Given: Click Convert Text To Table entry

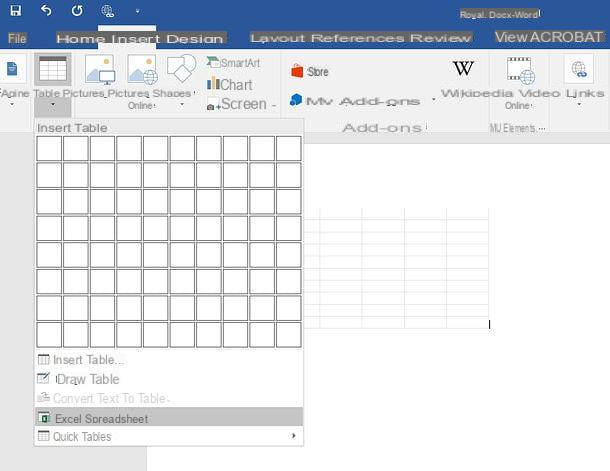Looking at the screenshot, I should (168, 398).
